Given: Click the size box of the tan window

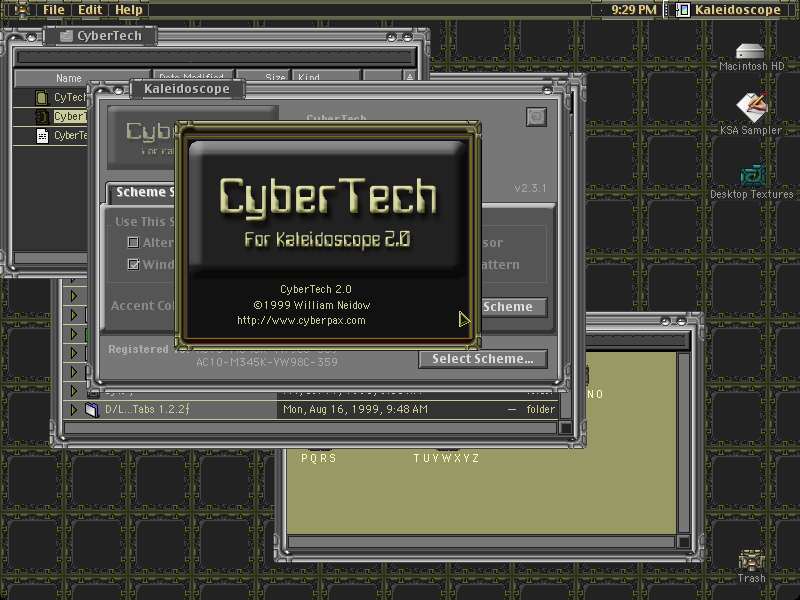Looking at the screenshot, I should click(683, 541).
